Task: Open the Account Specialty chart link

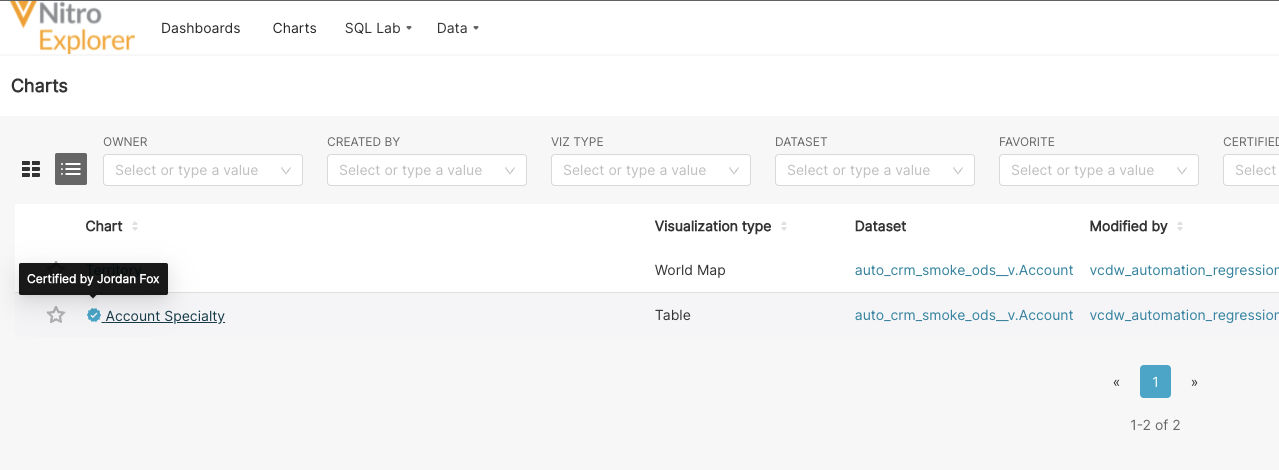Action: pyautogui.click(x=165, y=316)
